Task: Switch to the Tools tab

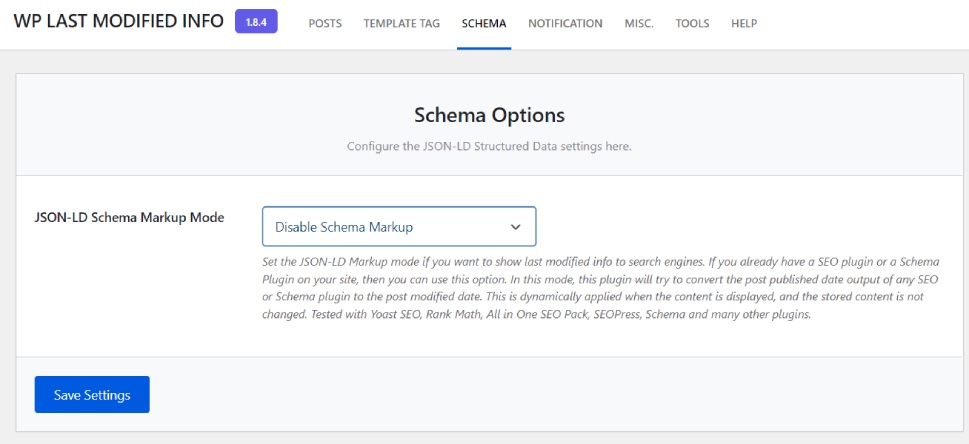Action: click(692, 23)
